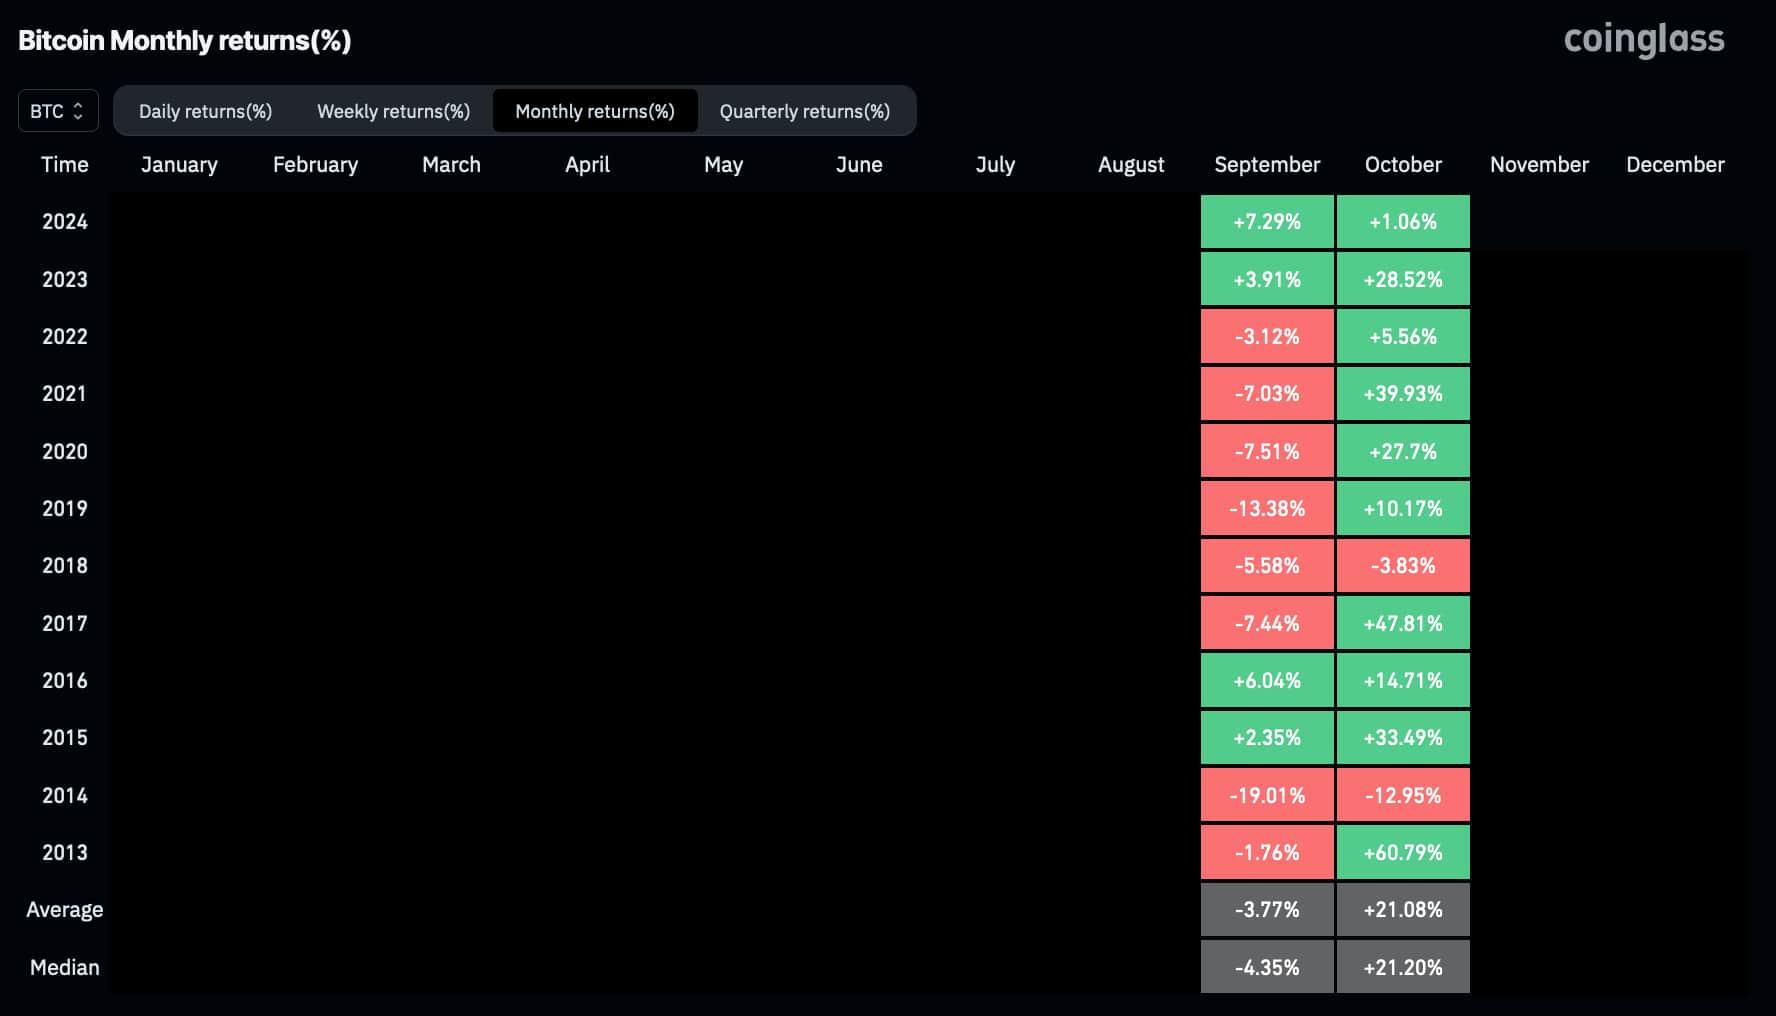The height and width of the screenshot is (1016, 1776).
Task: Switch to Daily returns(%) tab
Action: point(205,111)
